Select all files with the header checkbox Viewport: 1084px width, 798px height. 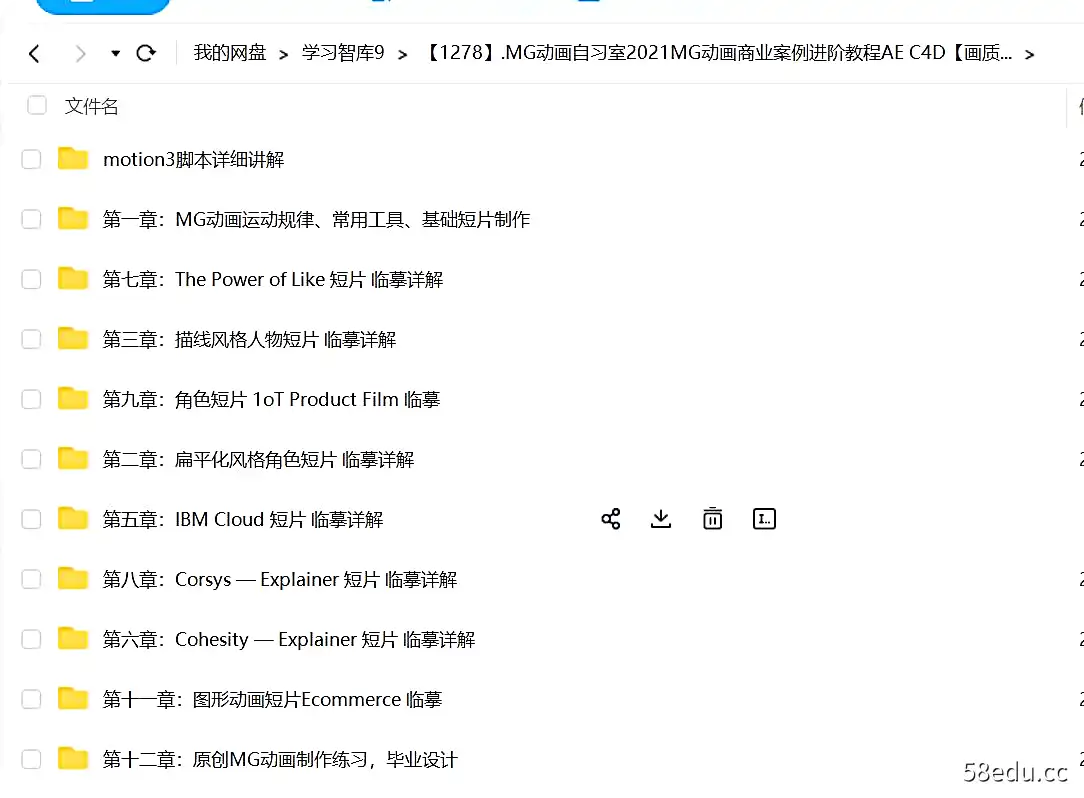pyautogui.click(x=36, y=105)
